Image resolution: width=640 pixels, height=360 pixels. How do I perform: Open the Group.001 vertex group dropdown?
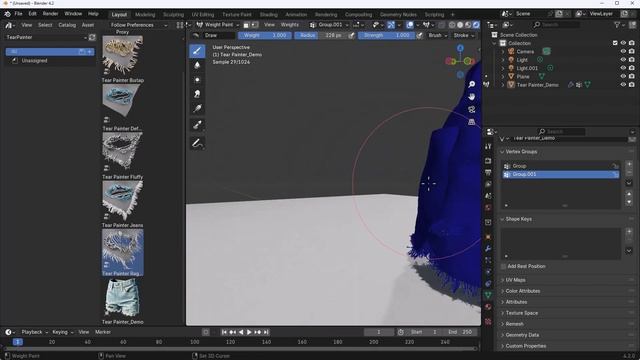click(329, 25)
